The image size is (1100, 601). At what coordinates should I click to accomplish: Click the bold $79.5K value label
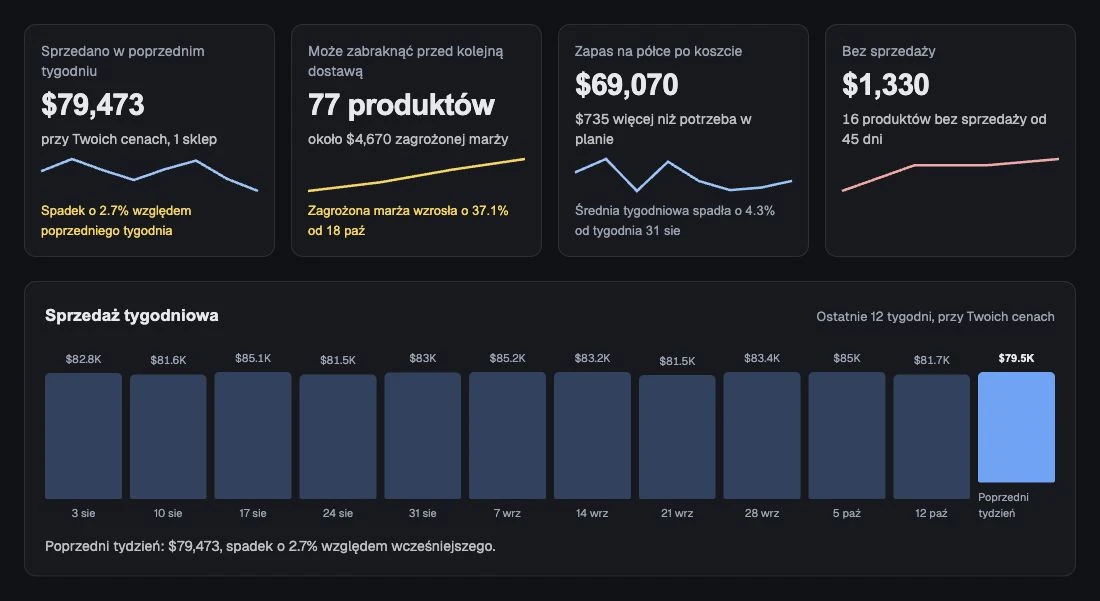pos(1017,358)
